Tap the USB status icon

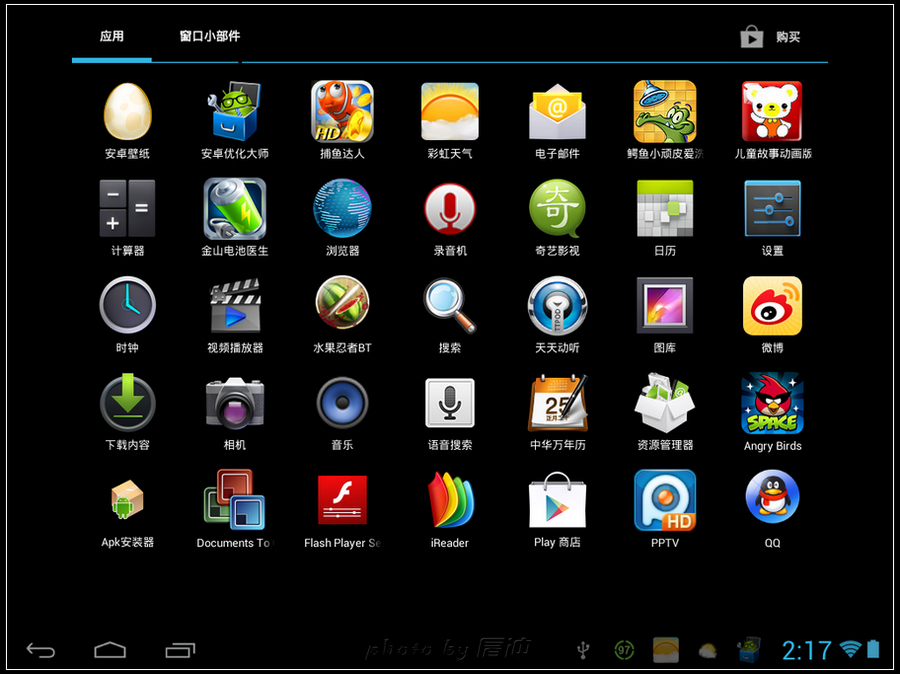583,650
